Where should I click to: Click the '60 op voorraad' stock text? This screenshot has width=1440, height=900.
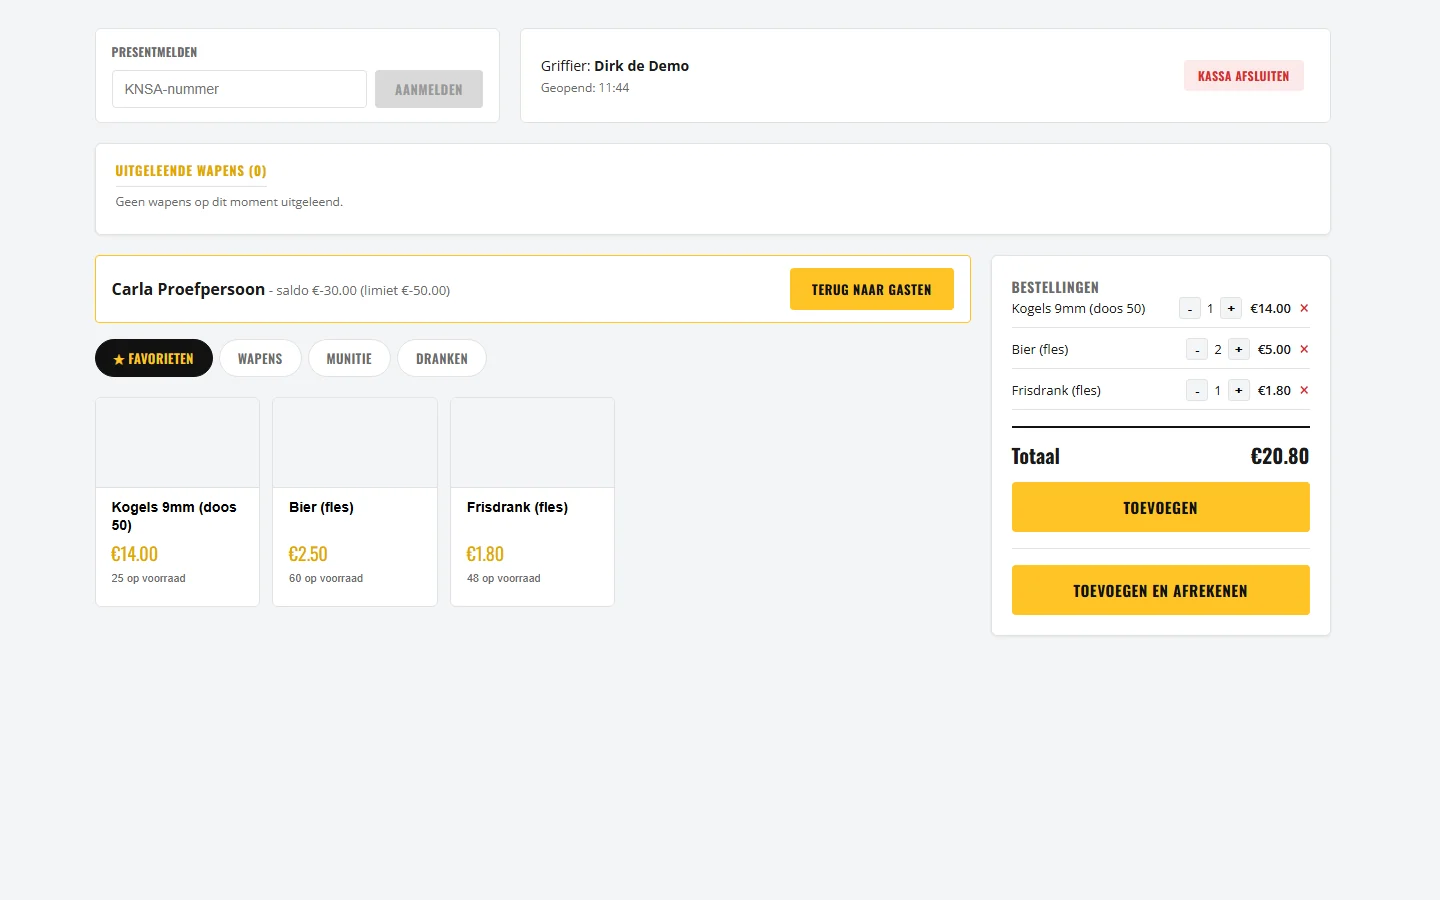[x=326, y=578]
